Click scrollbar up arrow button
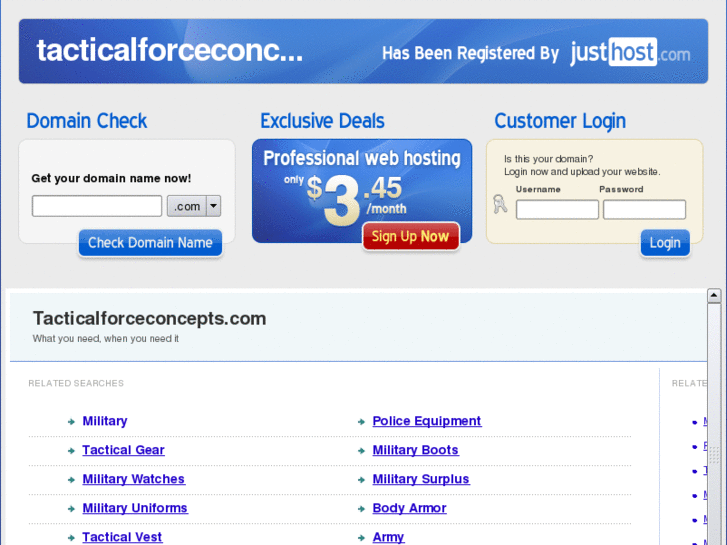This screenshot has width=727, height=545. point(714,295)
